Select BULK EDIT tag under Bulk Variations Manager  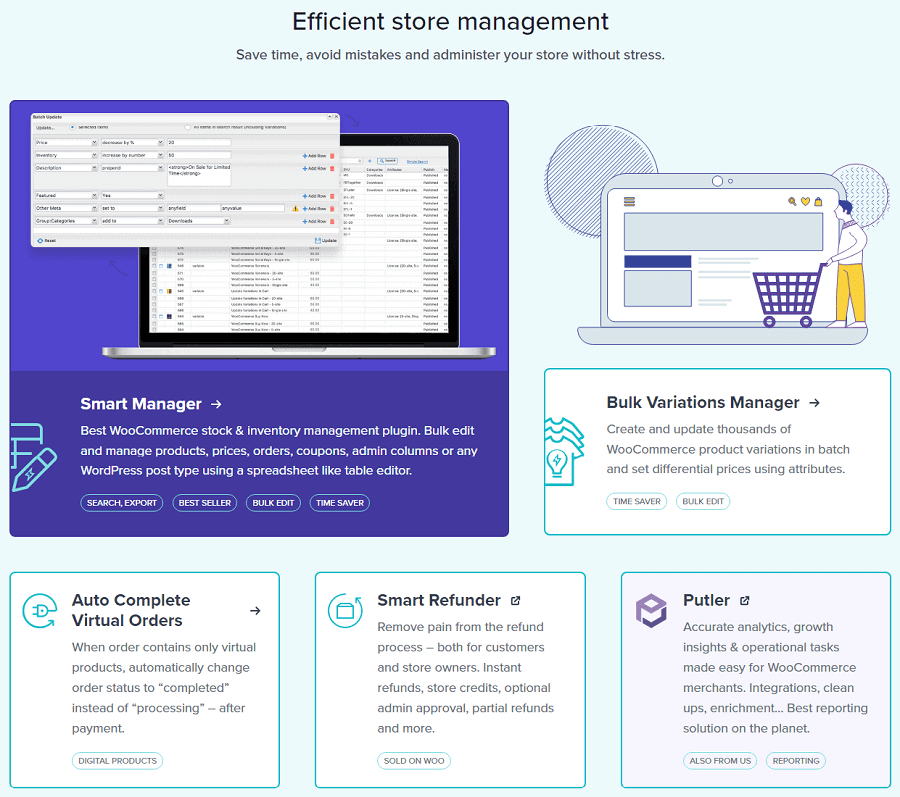(x=703, y=501)
